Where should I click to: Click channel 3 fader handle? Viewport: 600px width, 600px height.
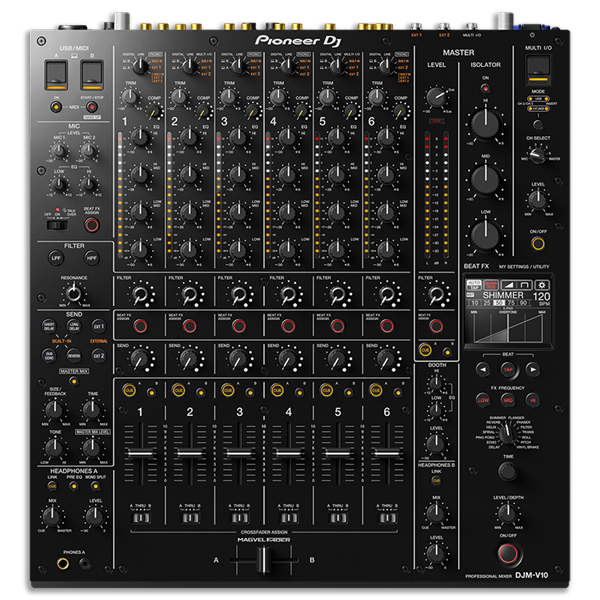tap(239, 453)
